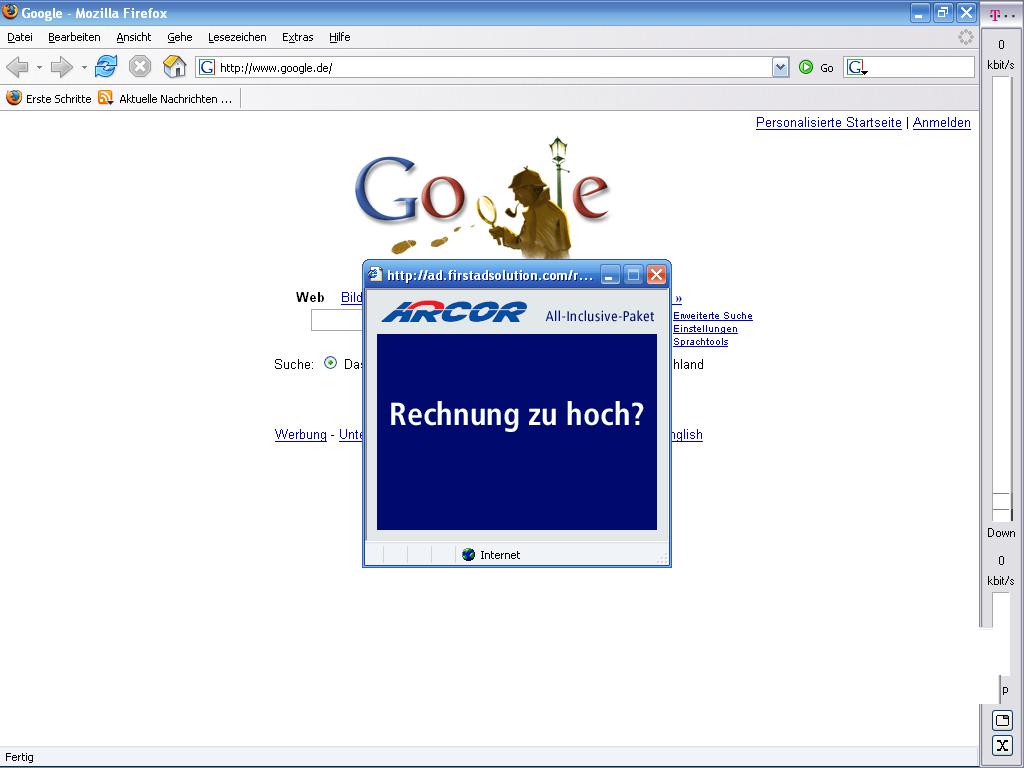Open the Einstellungen link
The image size is (1024, 768).
coord(705,328)
